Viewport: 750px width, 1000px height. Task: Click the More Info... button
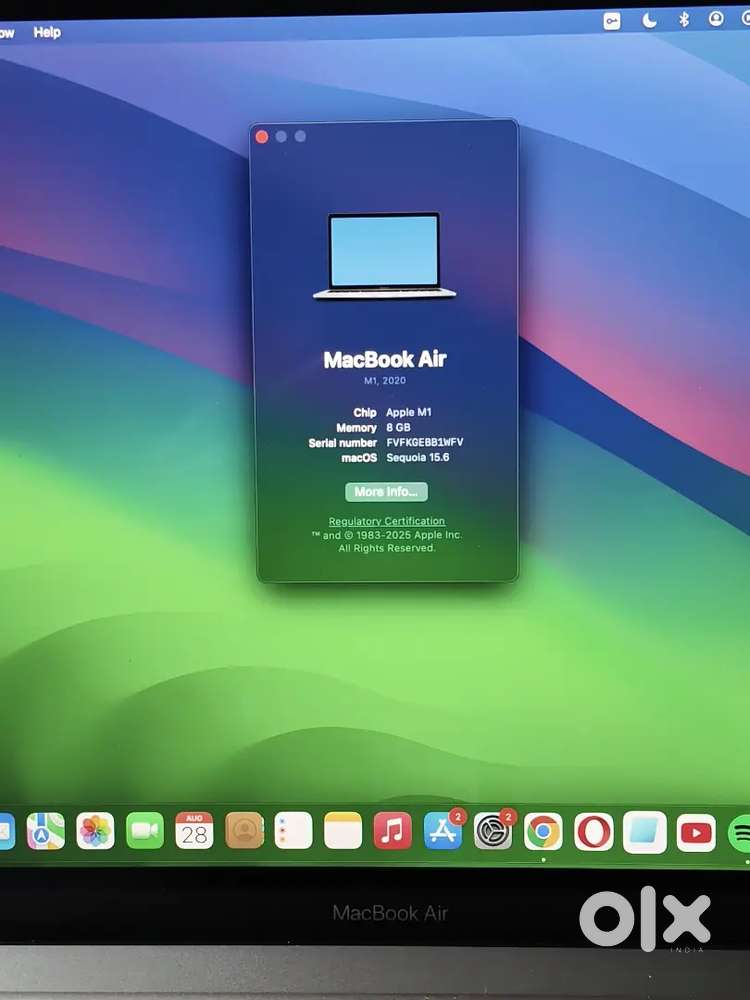click(x=386, y=492)
